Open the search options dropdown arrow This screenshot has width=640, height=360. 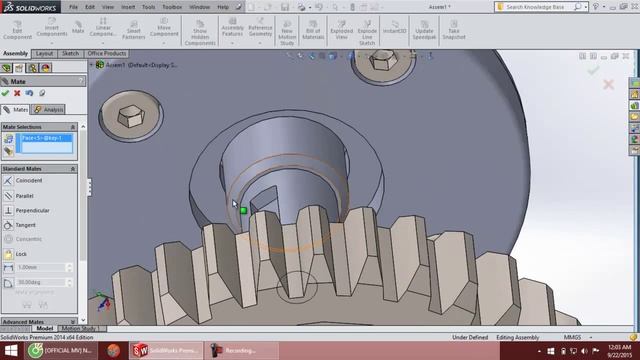pos(585,7)
